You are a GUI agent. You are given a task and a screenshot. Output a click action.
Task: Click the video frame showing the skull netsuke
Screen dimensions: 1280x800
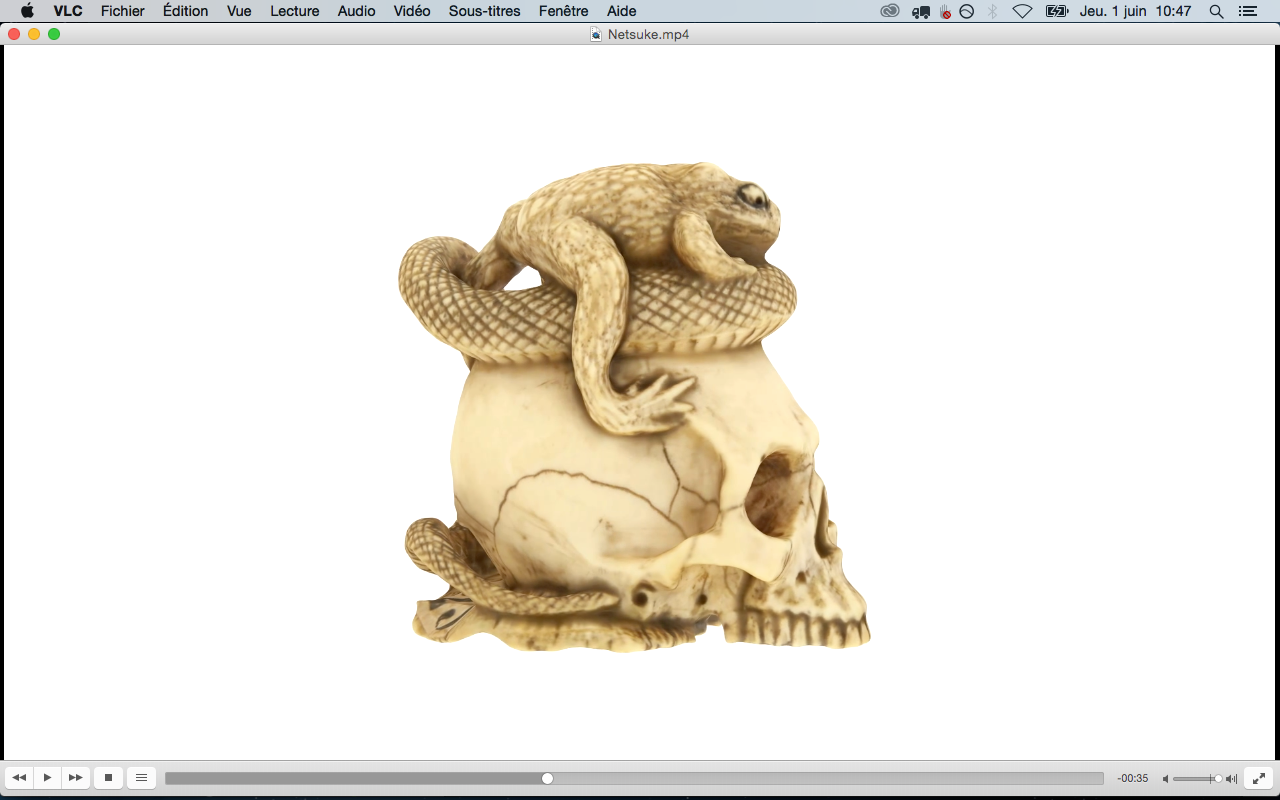[640, 403]
